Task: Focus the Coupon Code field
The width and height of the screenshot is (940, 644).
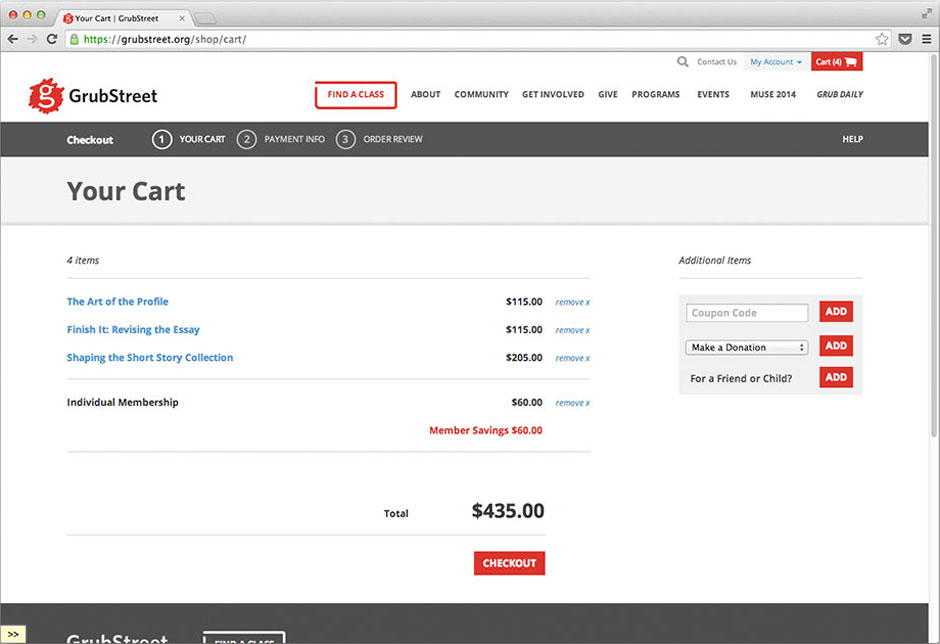Action: pyautogui.click(x=746, y=312)
